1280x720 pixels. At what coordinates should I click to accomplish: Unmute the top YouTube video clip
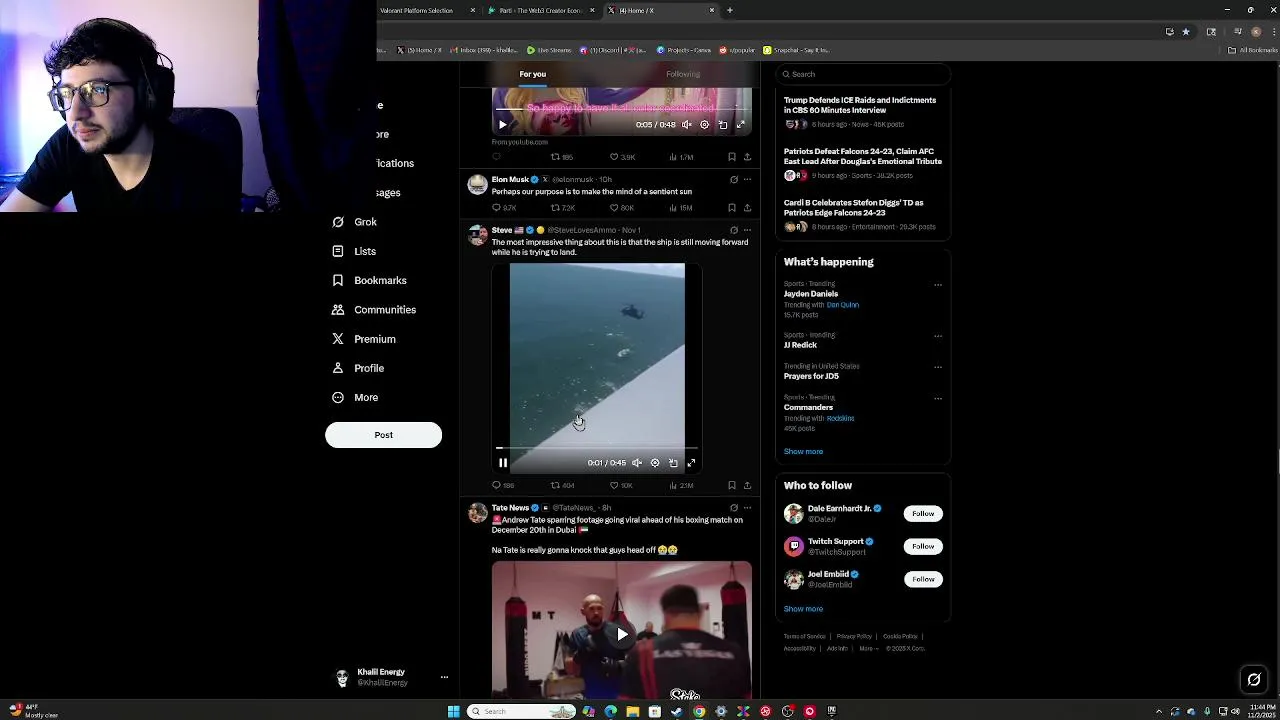pos(686,125)
